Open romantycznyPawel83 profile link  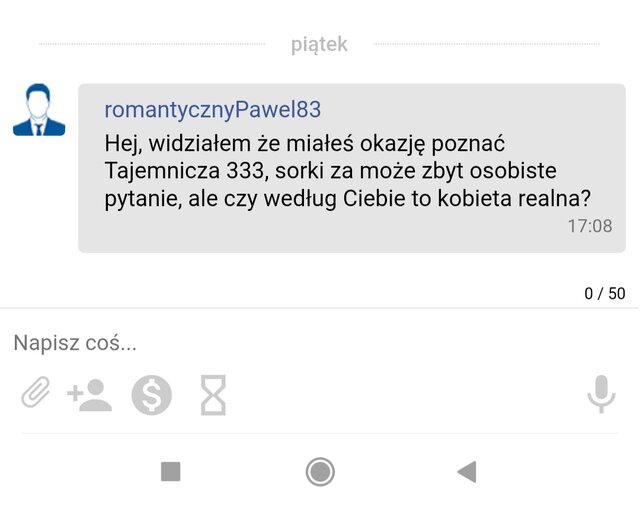213,109
